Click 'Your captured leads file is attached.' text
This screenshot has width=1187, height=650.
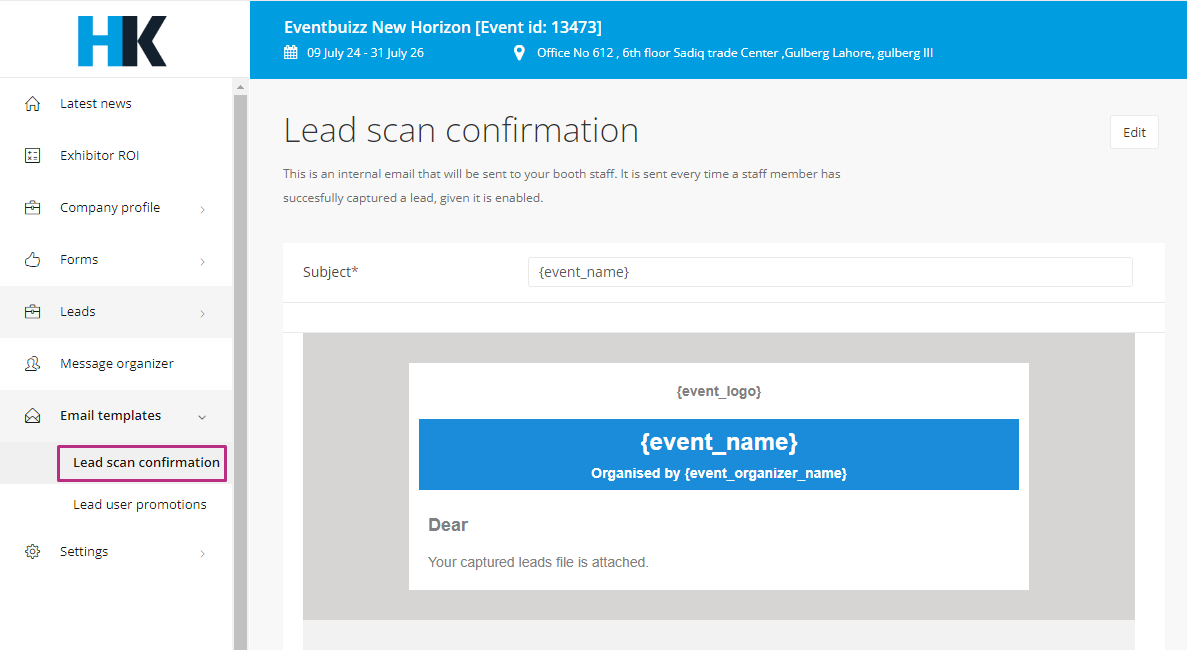(538, 562)
